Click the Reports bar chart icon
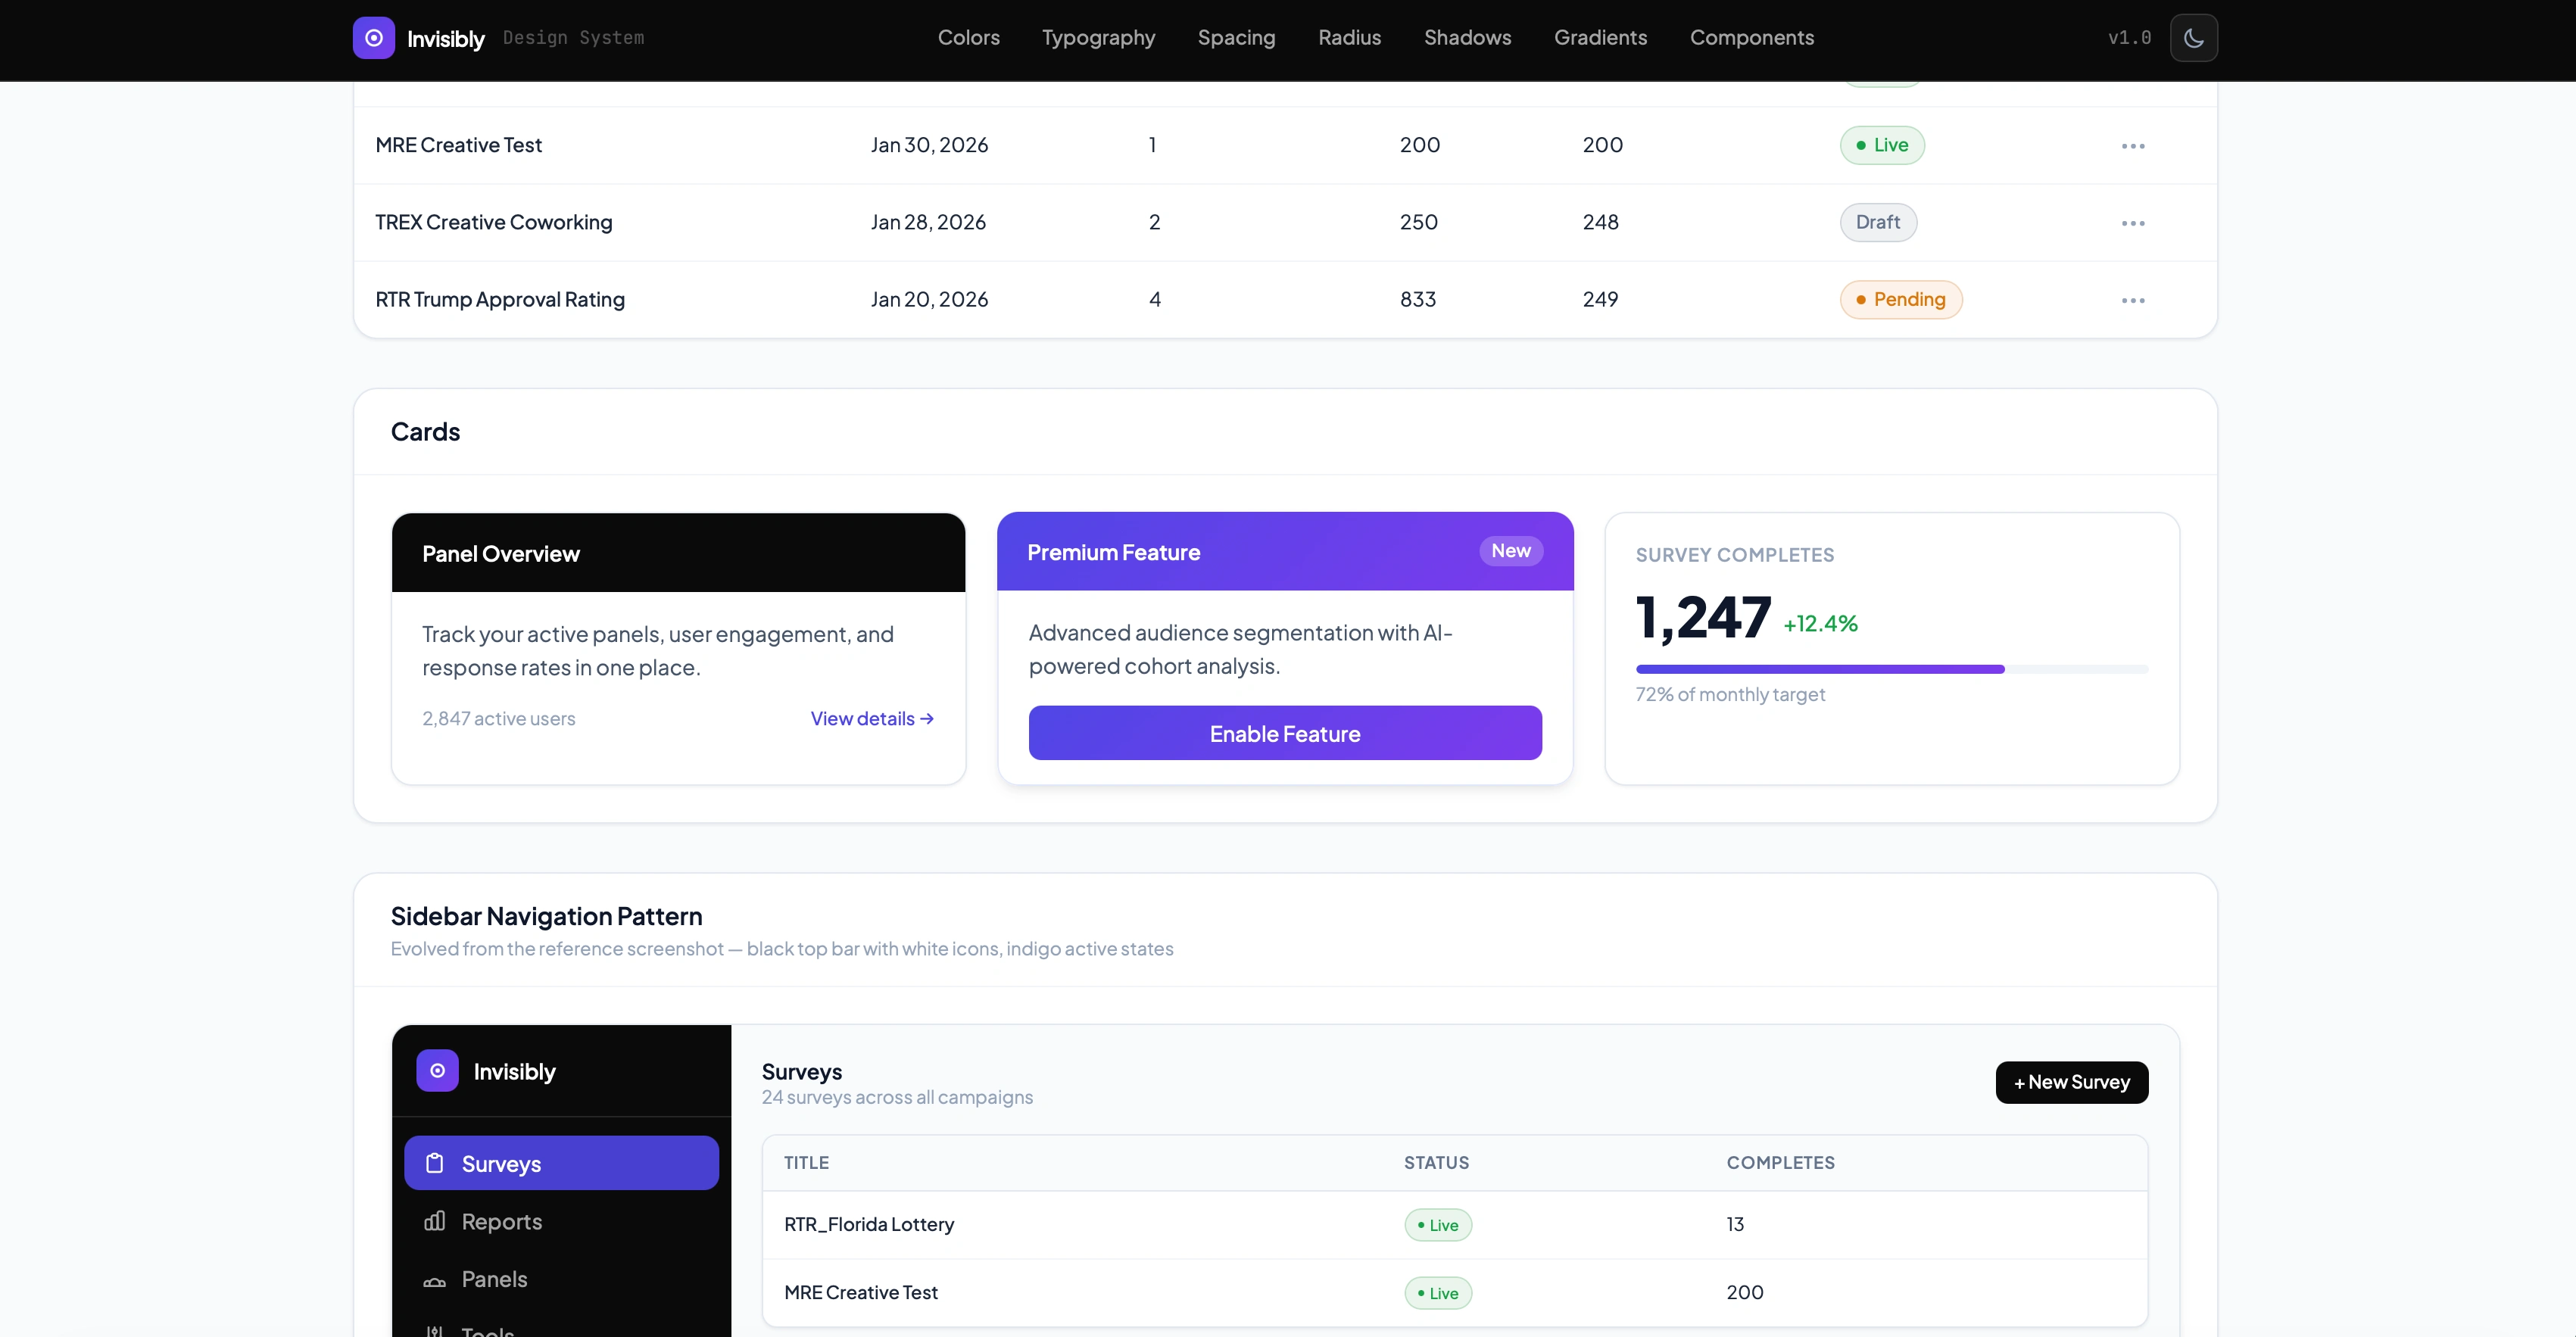The image size is (2576, 1337). click(434, 1221)
